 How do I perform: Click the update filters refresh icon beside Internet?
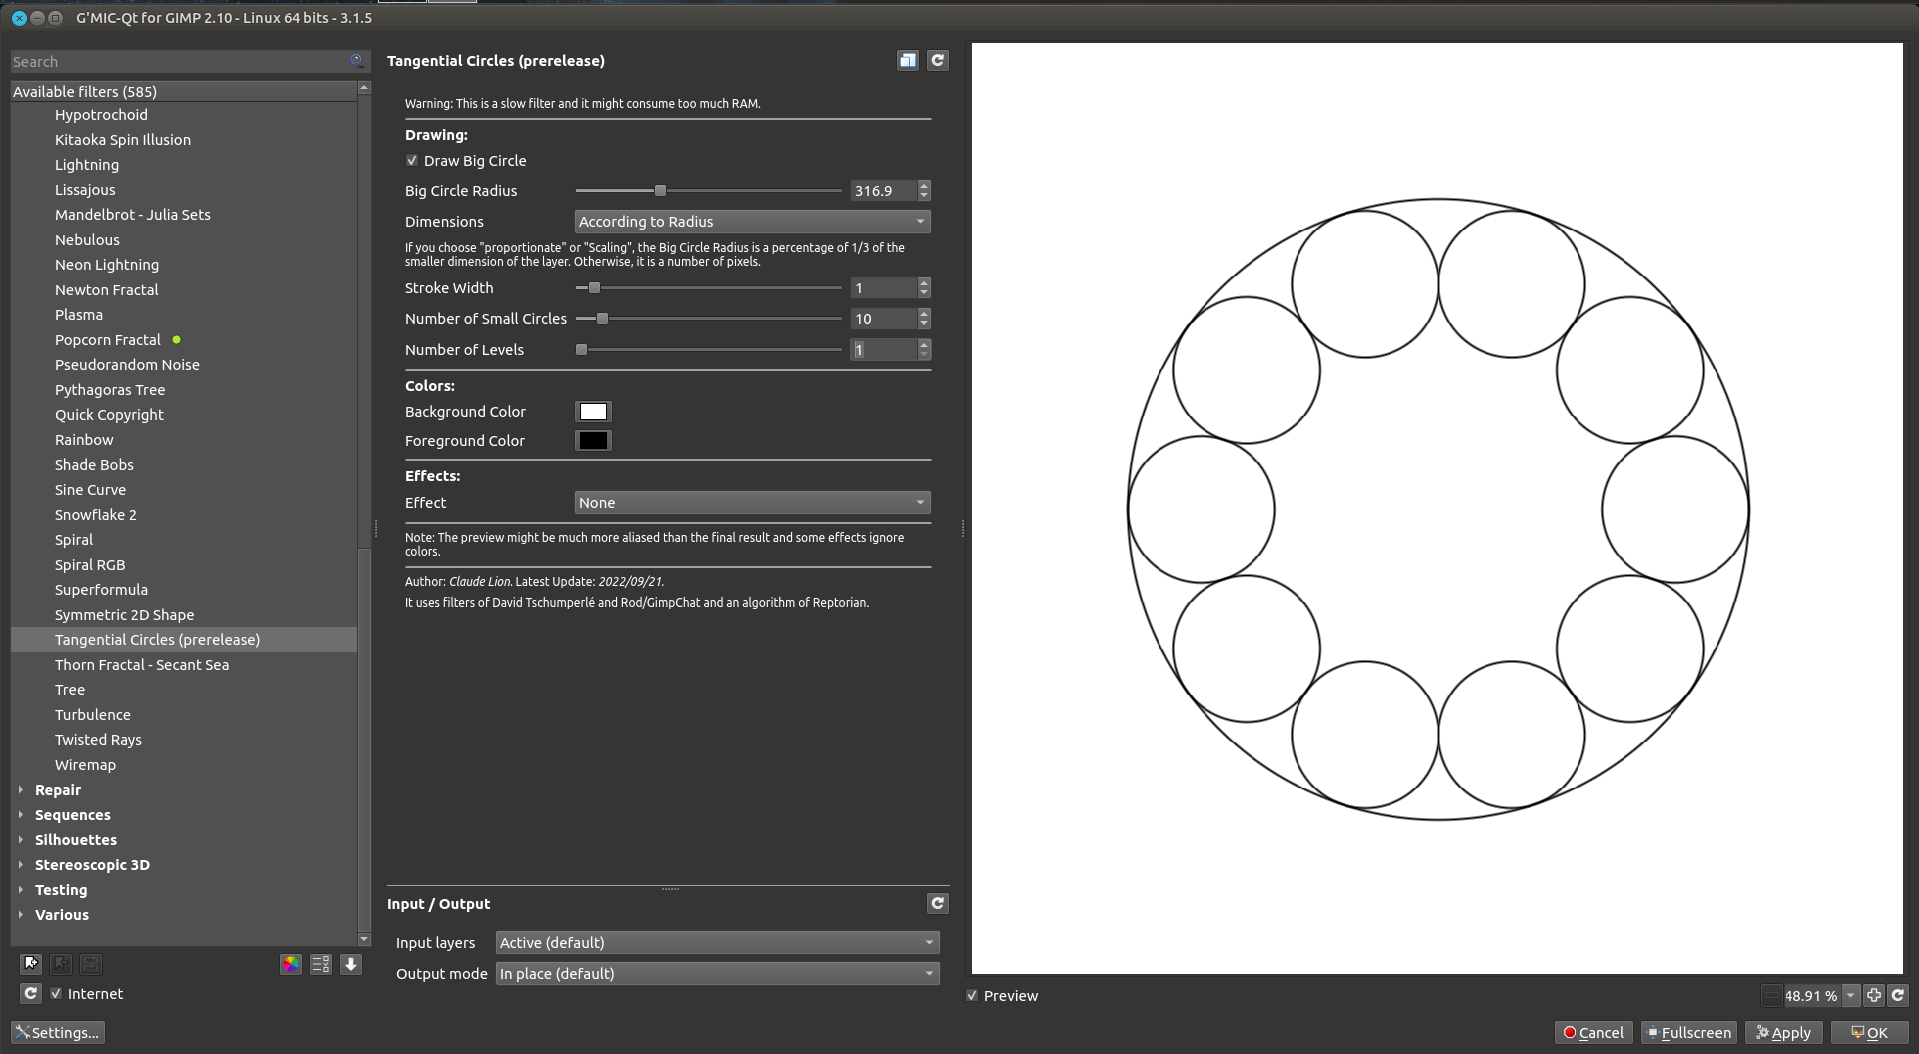[x=30, y=993]
